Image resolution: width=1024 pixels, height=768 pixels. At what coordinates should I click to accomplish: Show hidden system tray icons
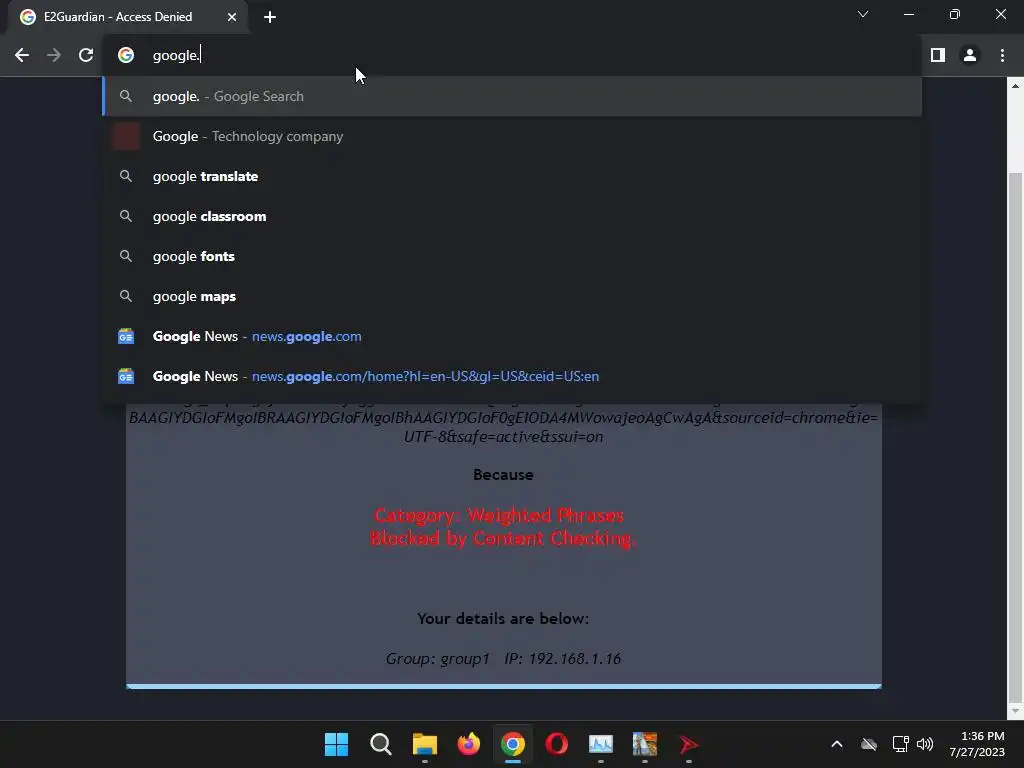coord(837,744)
